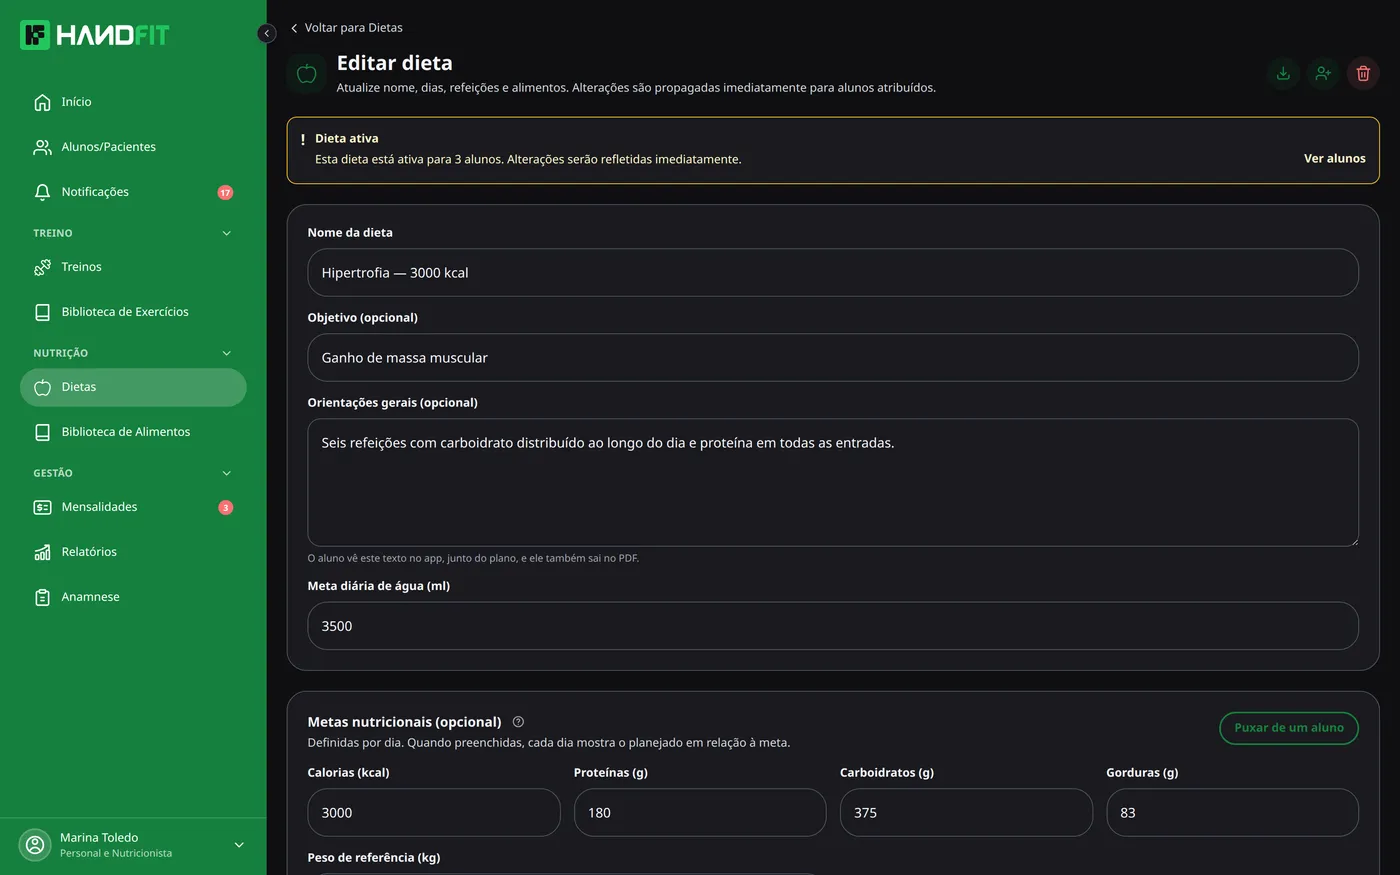Collapse the GESTÃO section chevron
Viewport: 1400px width, 875px height.
(226, 473)
